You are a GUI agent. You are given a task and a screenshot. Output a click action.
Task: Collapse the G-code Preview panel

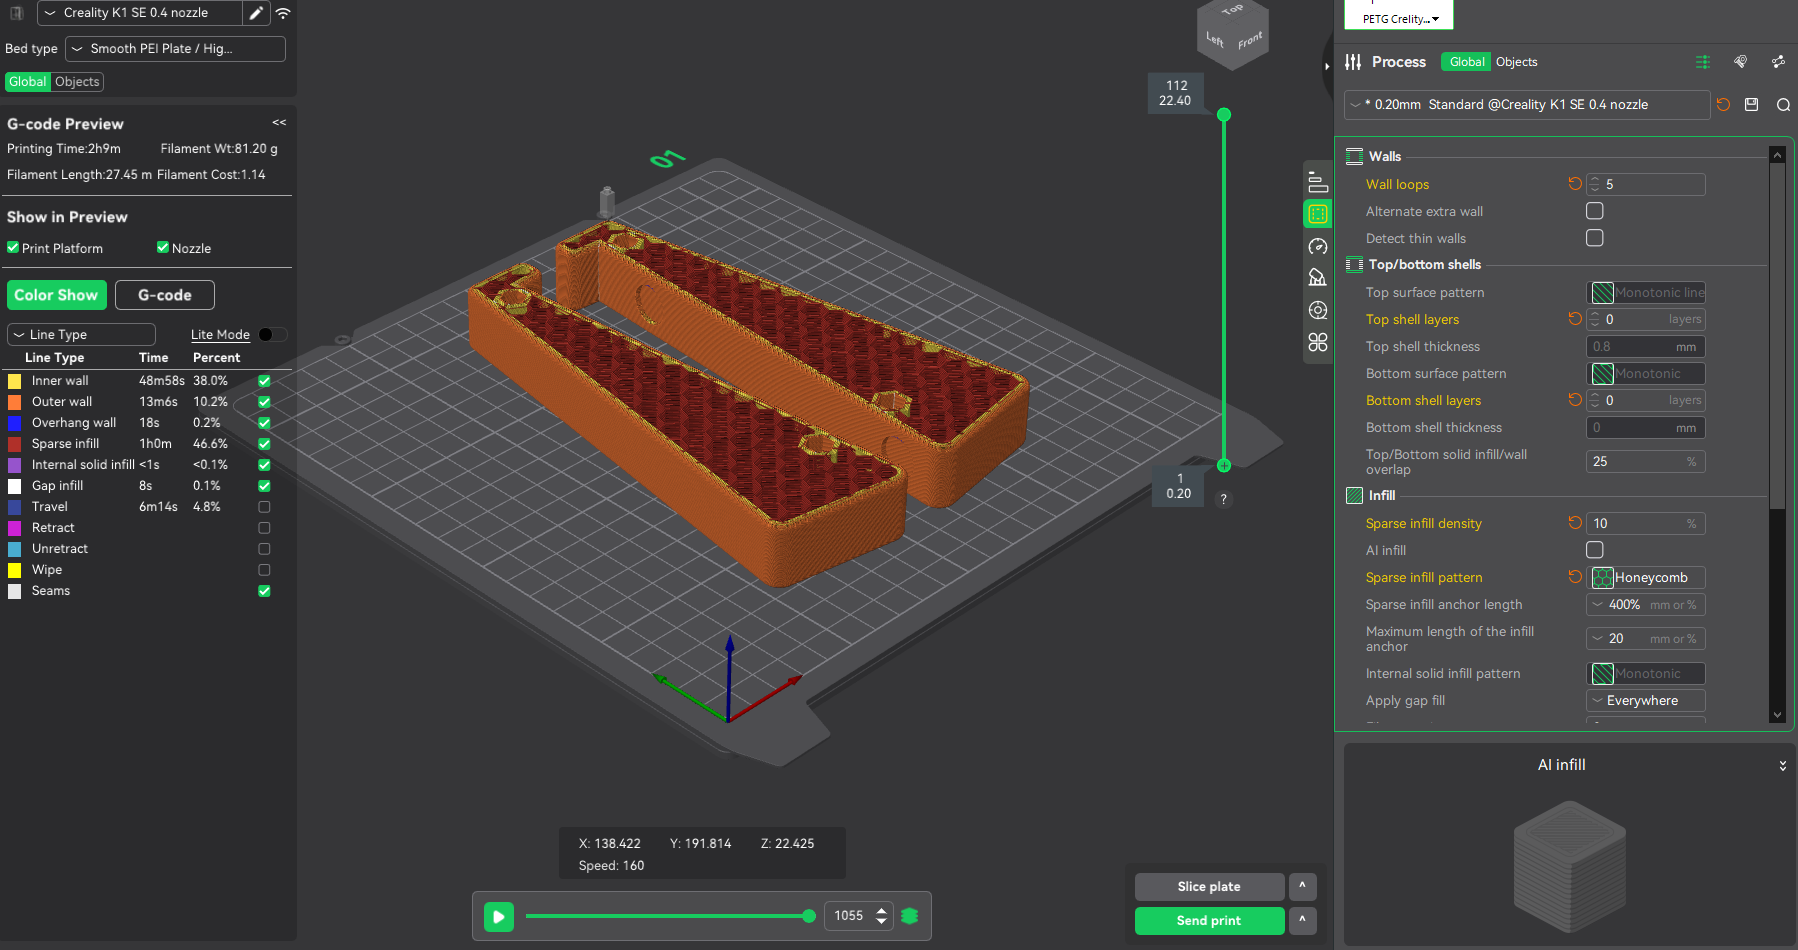(279, 123)
